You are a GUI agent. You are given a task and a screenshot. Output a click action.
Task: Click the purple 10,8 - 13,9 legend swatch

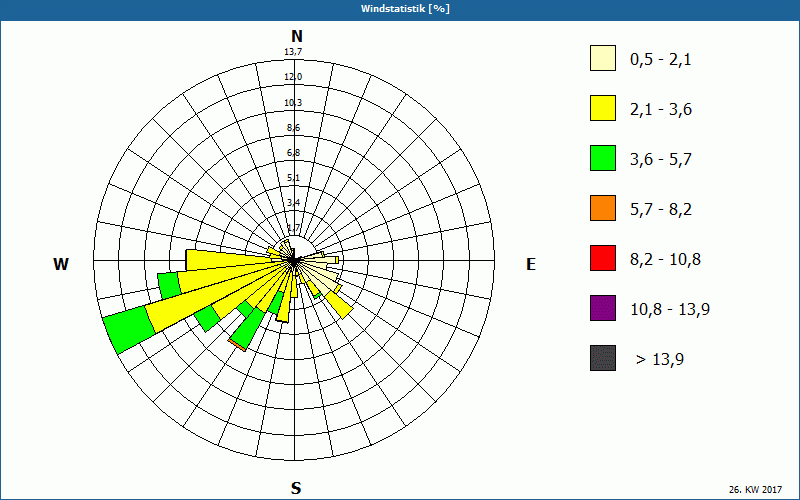pyautogui.click(x=603, y=308)
